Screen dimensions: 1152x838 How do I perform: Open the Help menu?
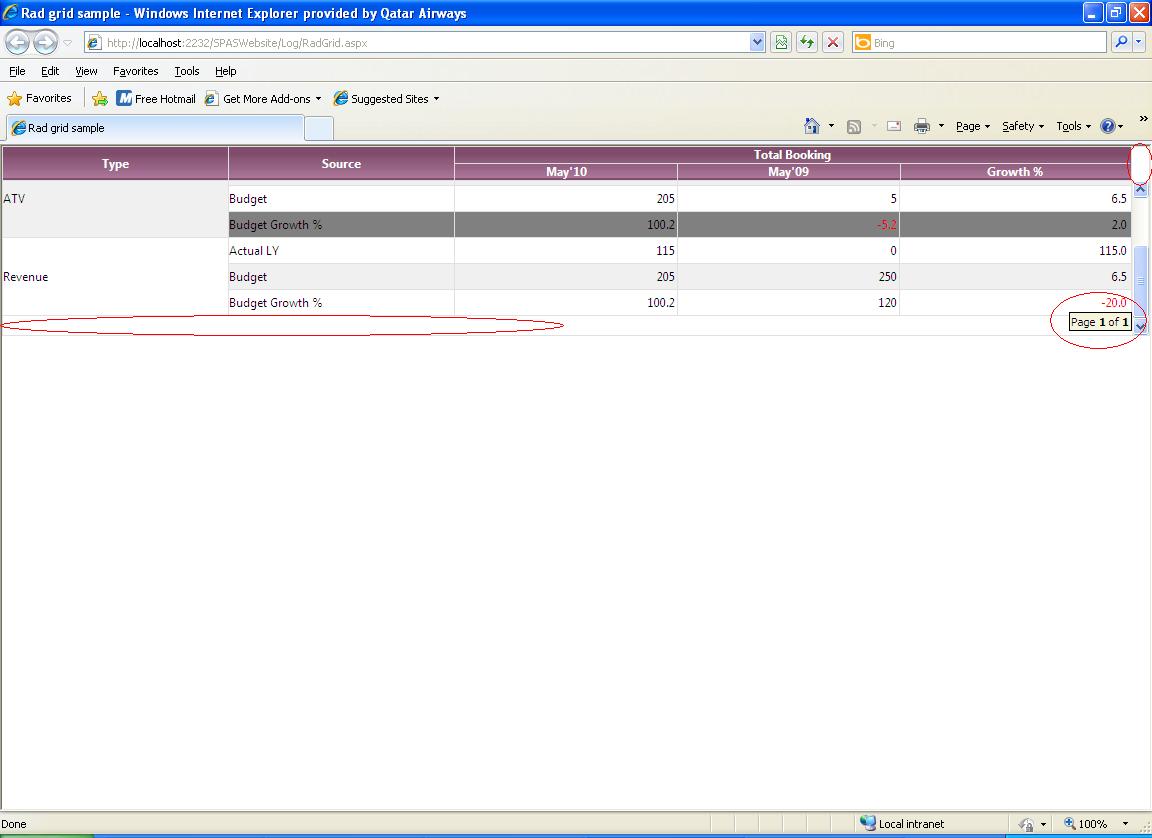226,71
